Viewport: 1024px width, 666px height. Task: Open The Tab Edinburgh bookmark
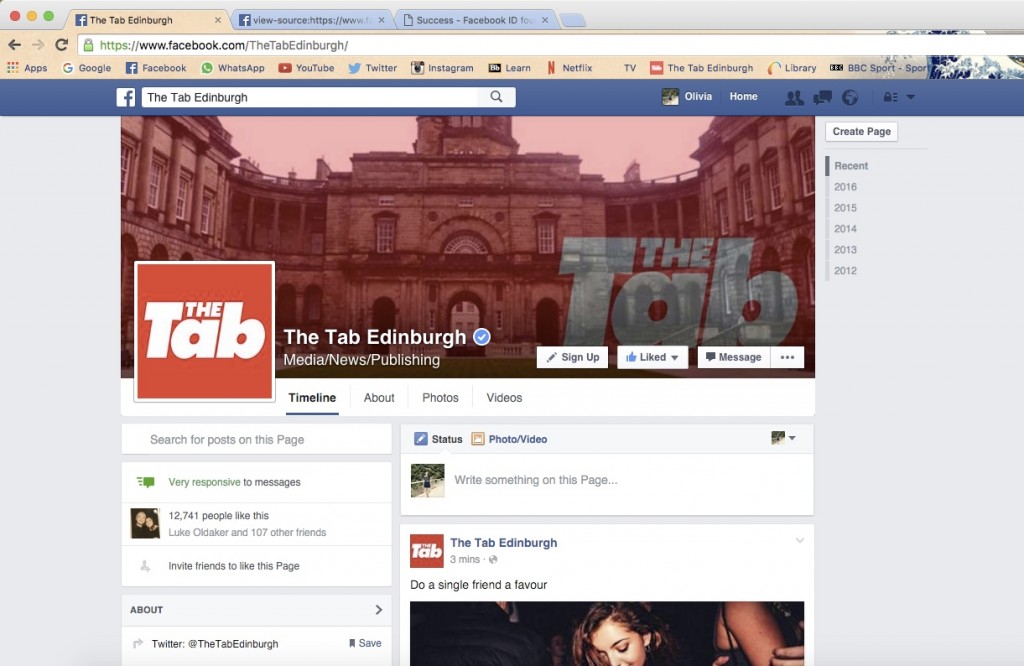click(x=701, y=67)
